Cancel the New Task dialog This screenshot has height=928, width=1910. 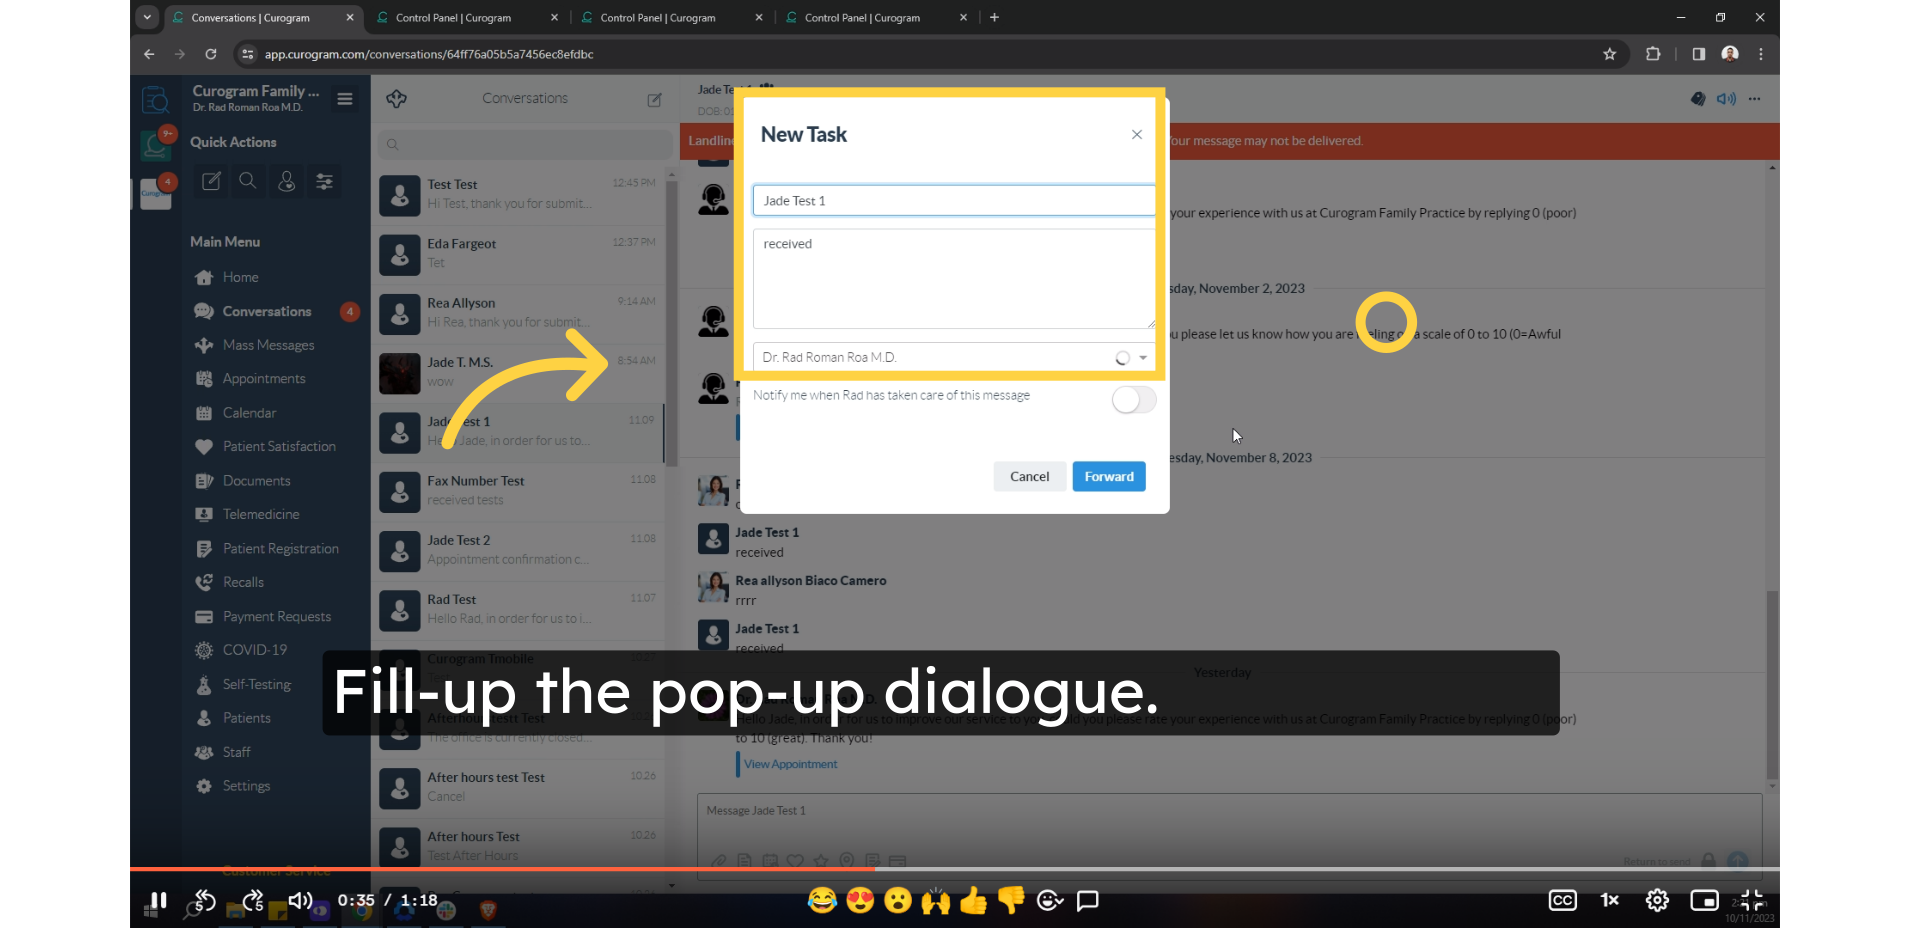click(1029, 476)
